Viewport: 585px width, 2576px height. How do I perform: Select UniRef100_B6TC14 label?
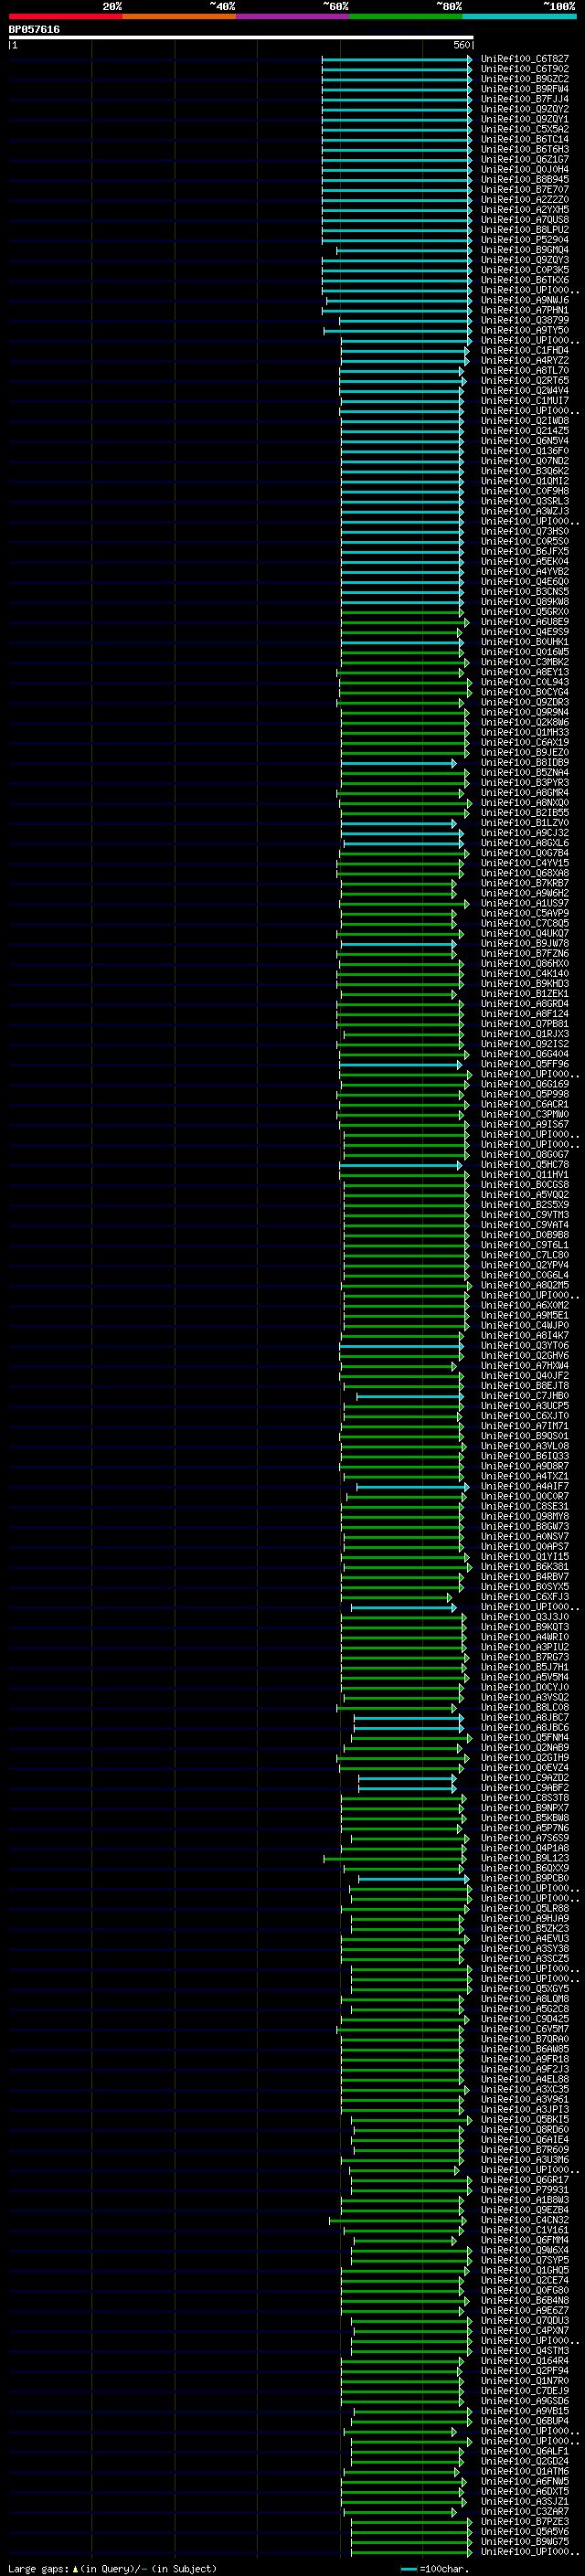click(525, 139)
